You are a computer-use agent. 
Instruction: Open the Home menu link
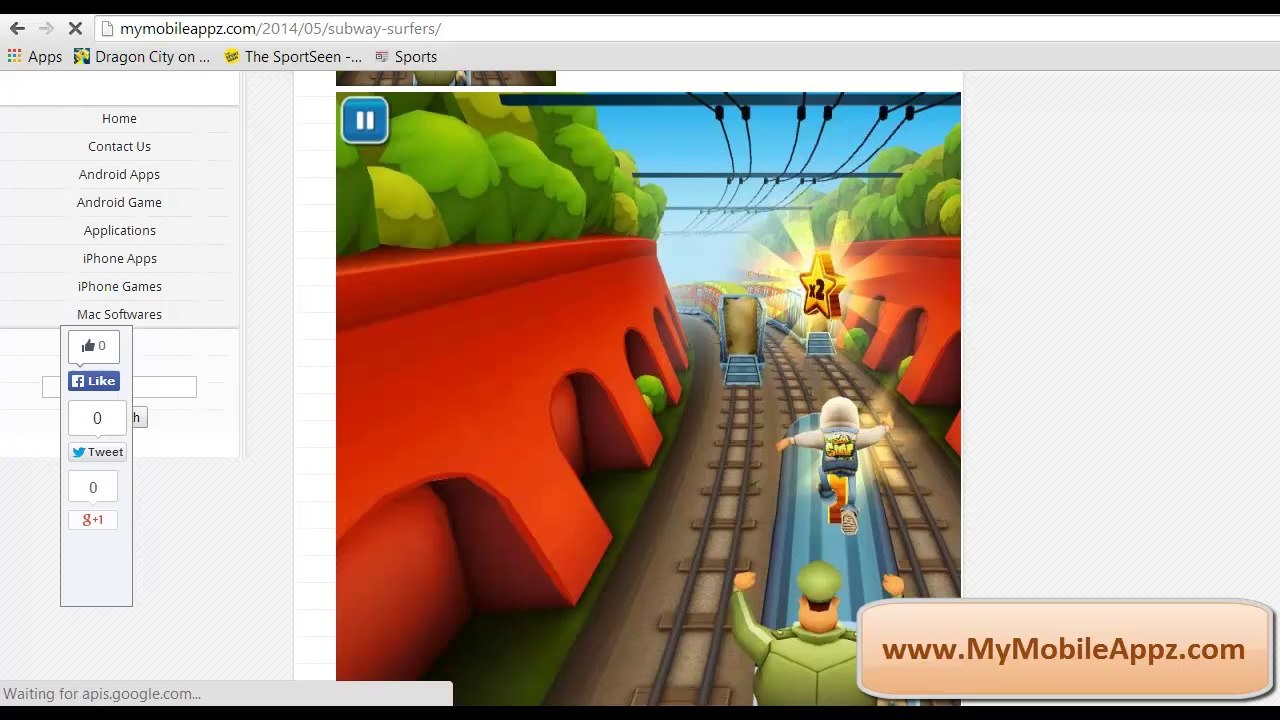click(x=119, y=118)
